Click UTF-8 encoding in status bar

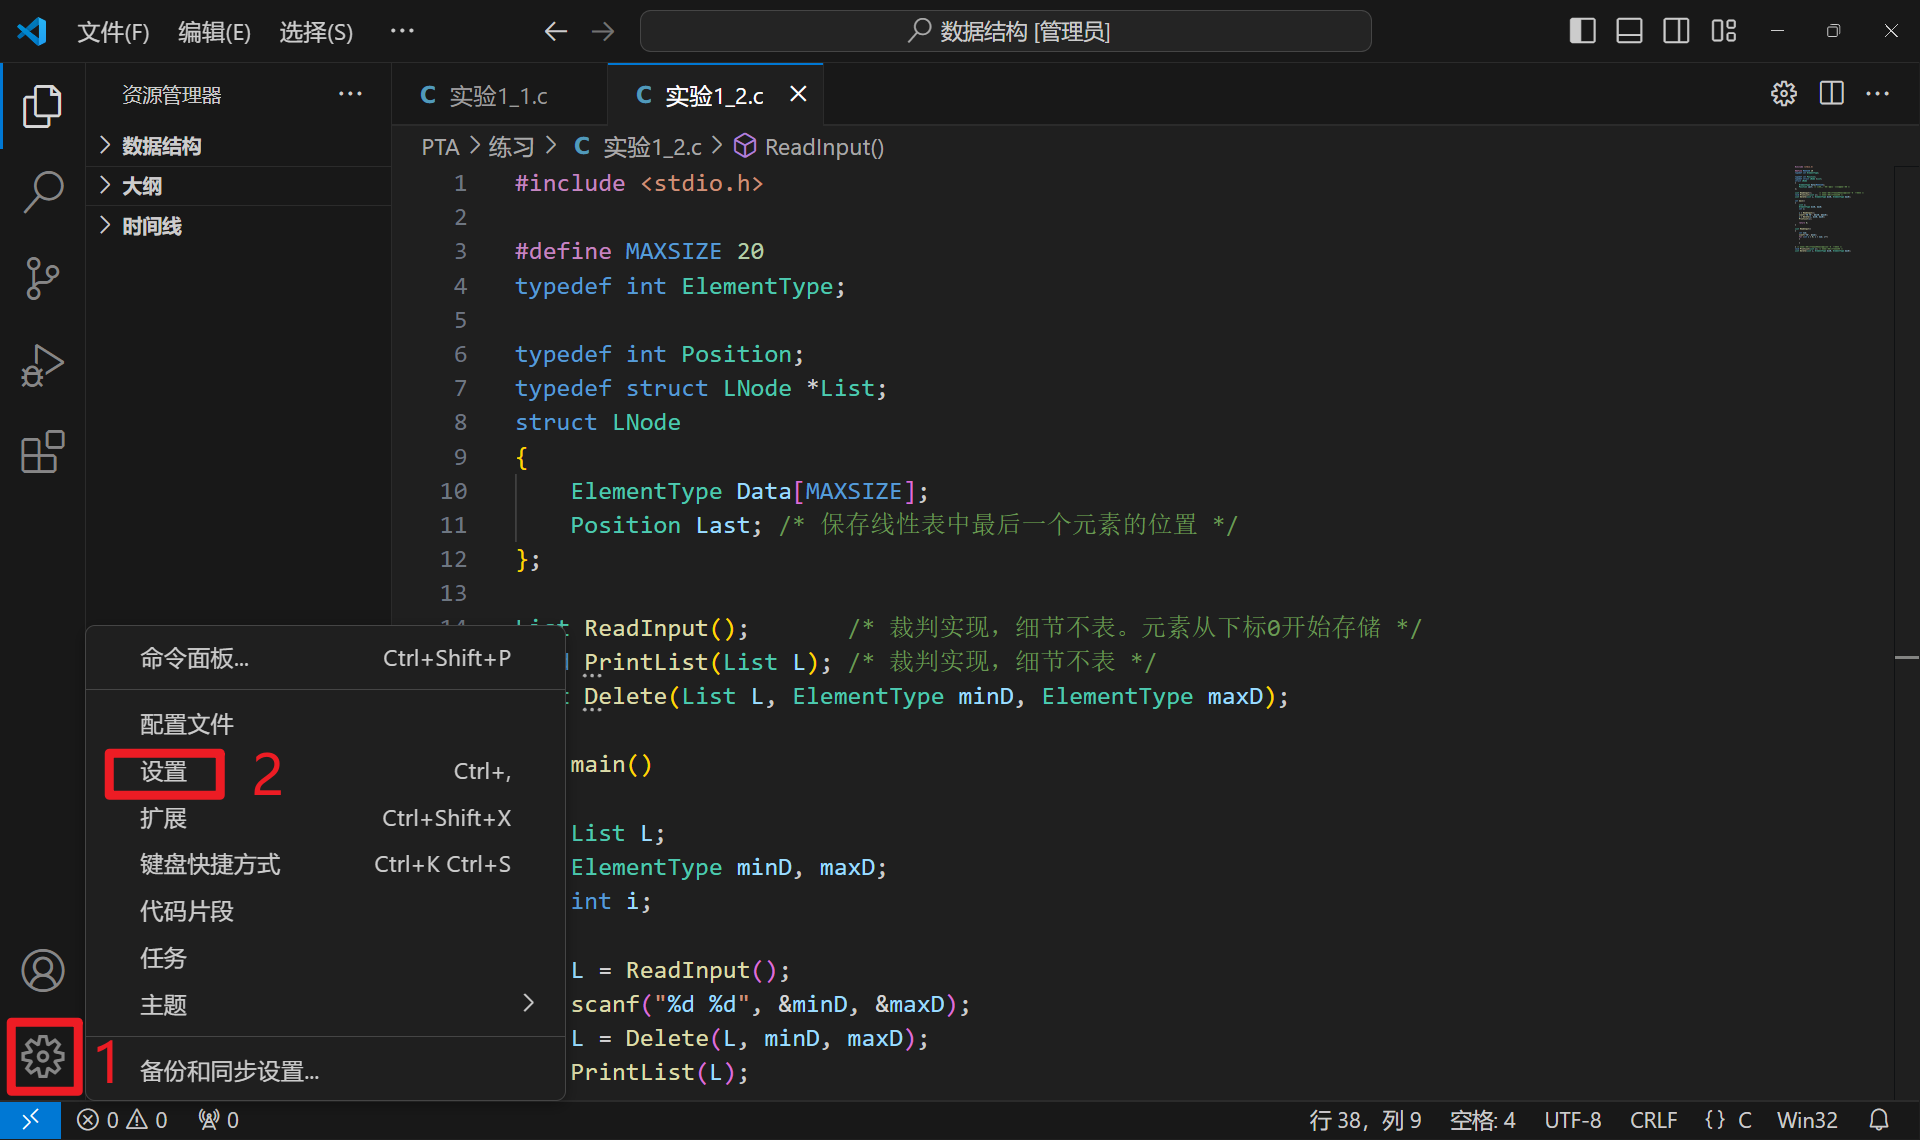tap(1572, 1120)
